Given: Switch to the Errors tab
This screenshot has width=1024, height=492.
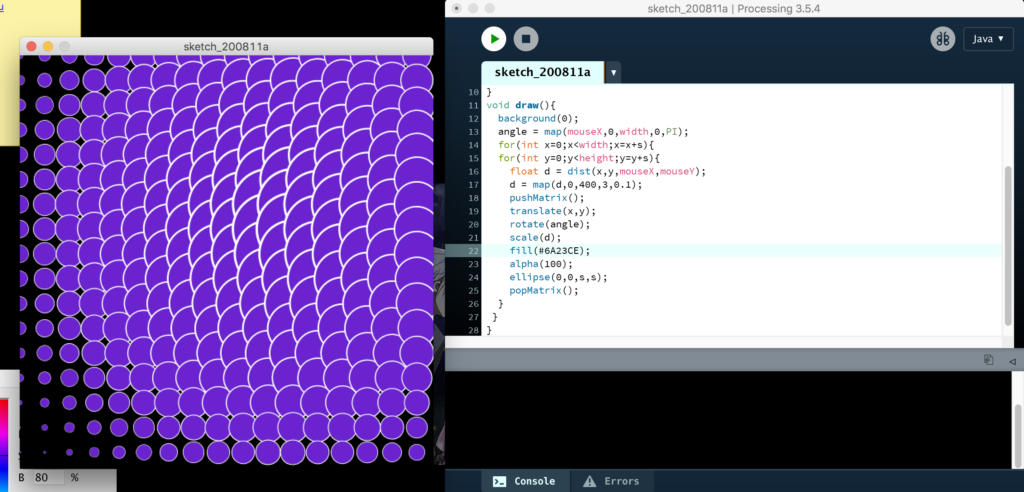Looking at the screenshot, I should [x=611, y=481].
